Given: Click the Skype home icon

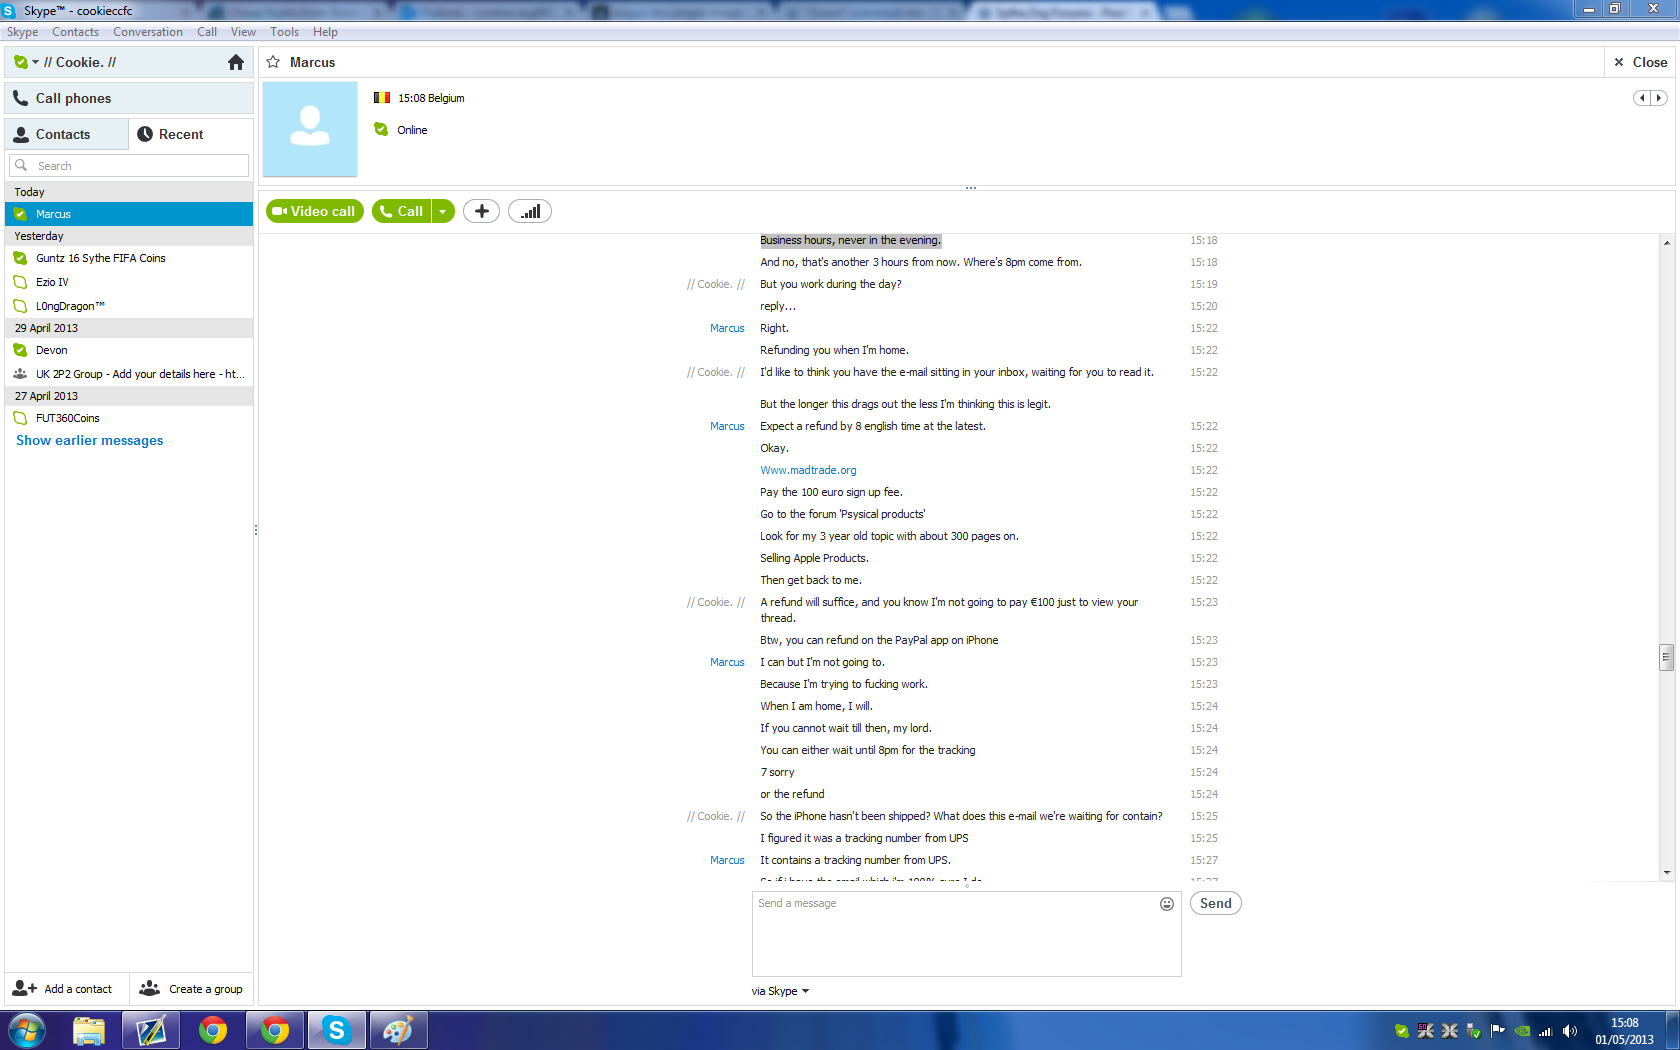Looking at the screenshot, I should [236, 62].
